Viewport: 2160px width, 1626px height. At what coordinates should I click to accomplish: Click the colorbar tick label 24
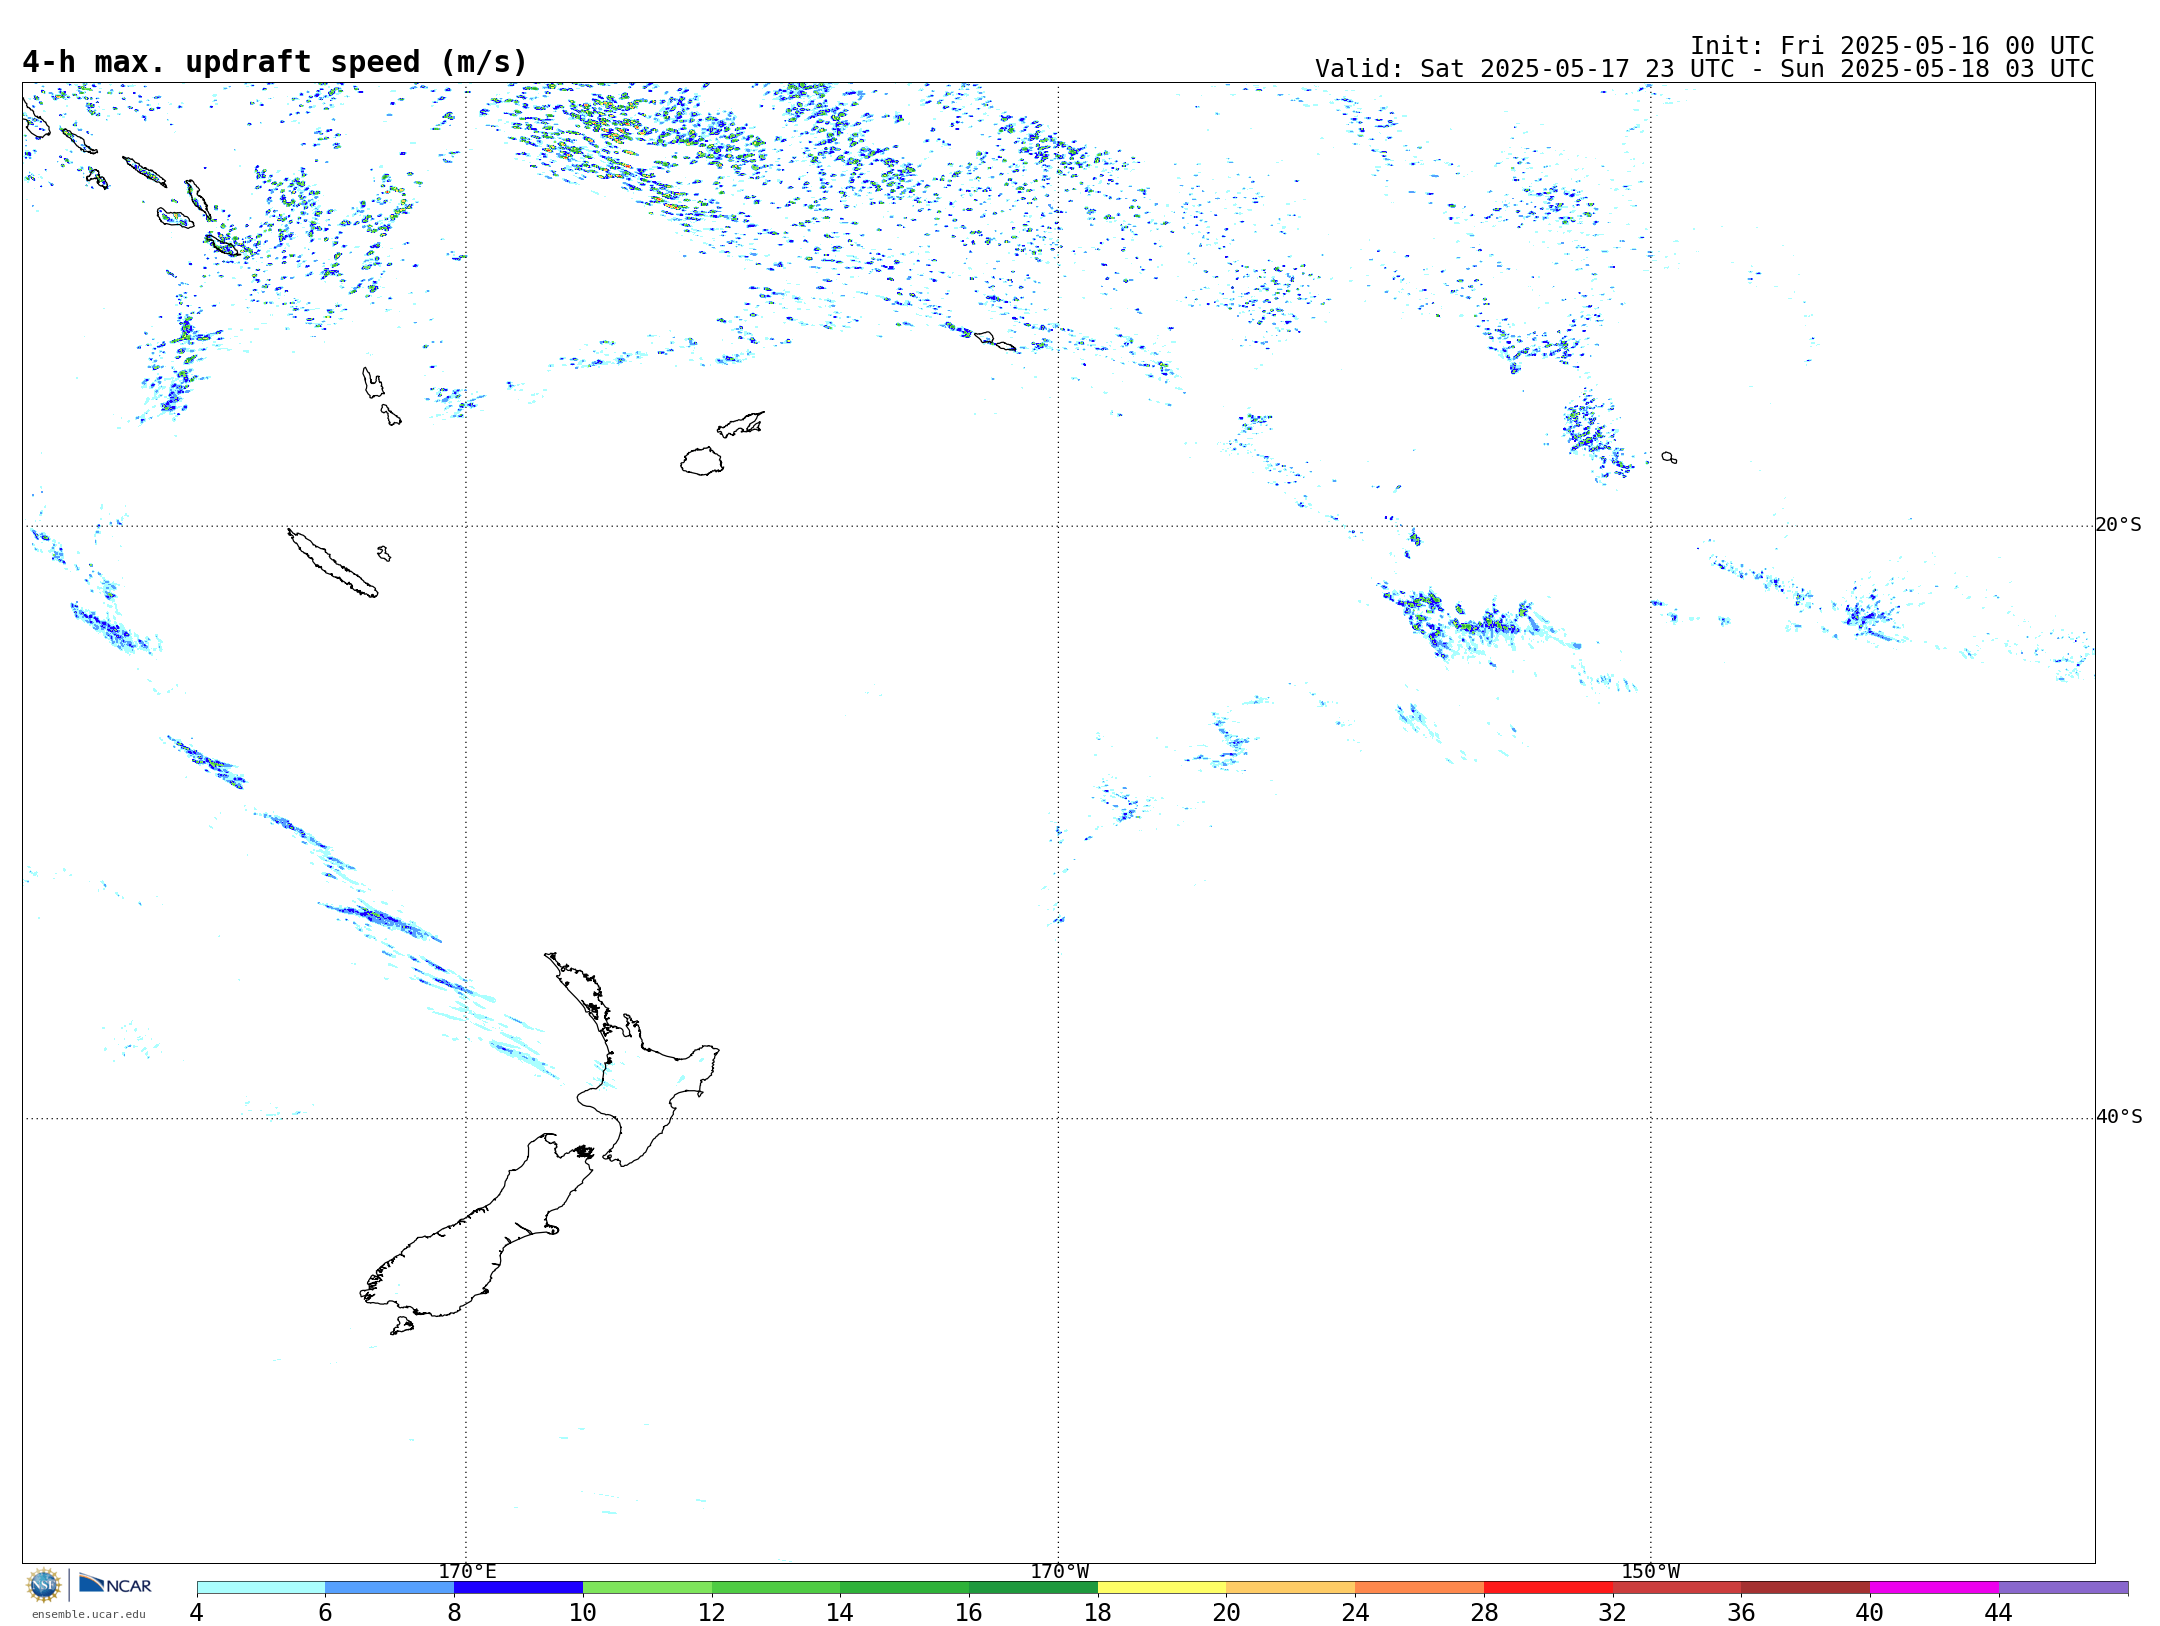click(1355, 1613)
